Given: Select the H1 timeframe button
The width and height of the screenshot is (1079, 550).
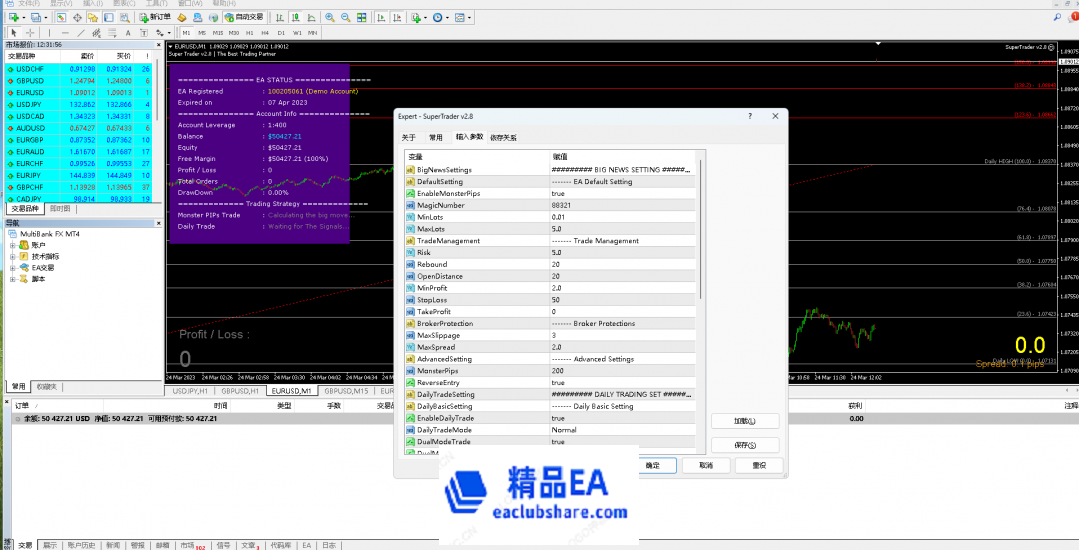Looking at the screenshot, I should click(249, 32).
